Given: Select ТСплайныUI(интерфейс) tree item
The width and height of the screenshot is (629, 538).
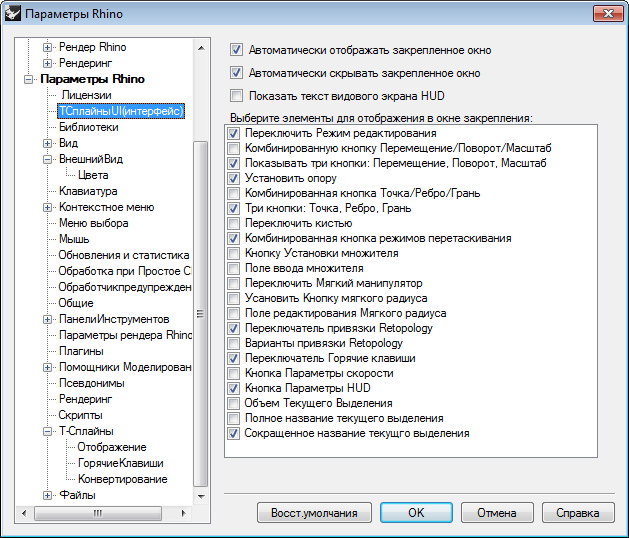Looking at the screenshot, I should 121,111.
